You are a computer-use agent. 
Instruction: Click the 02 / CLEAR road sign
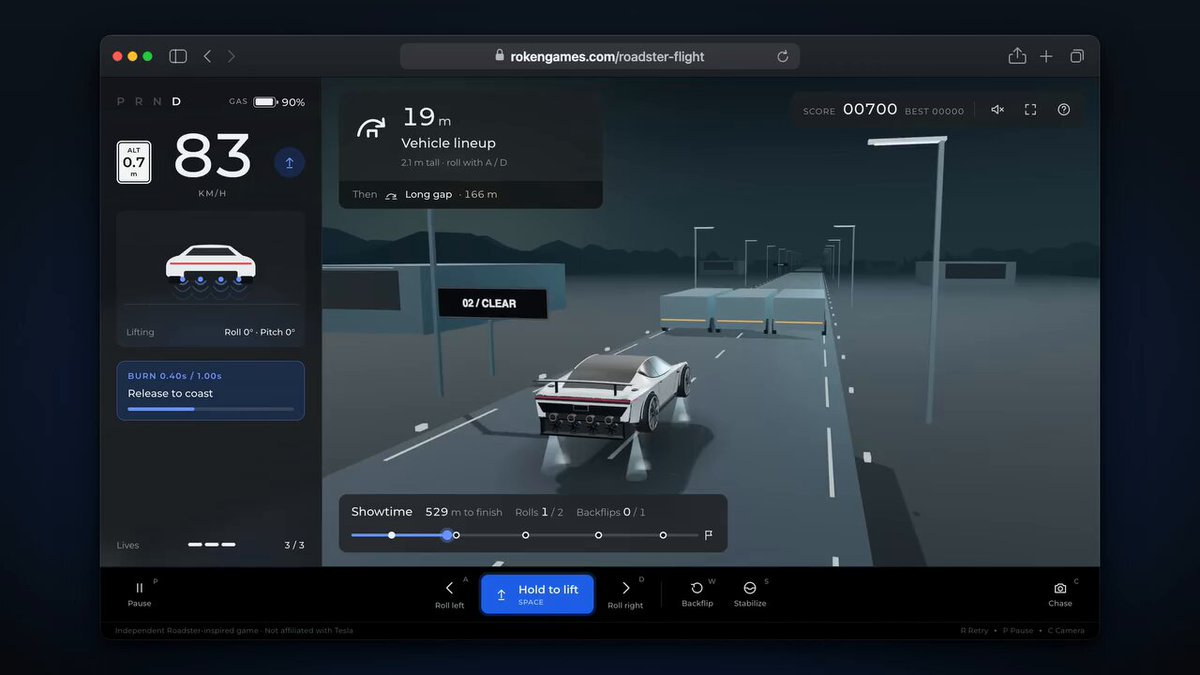492,303
